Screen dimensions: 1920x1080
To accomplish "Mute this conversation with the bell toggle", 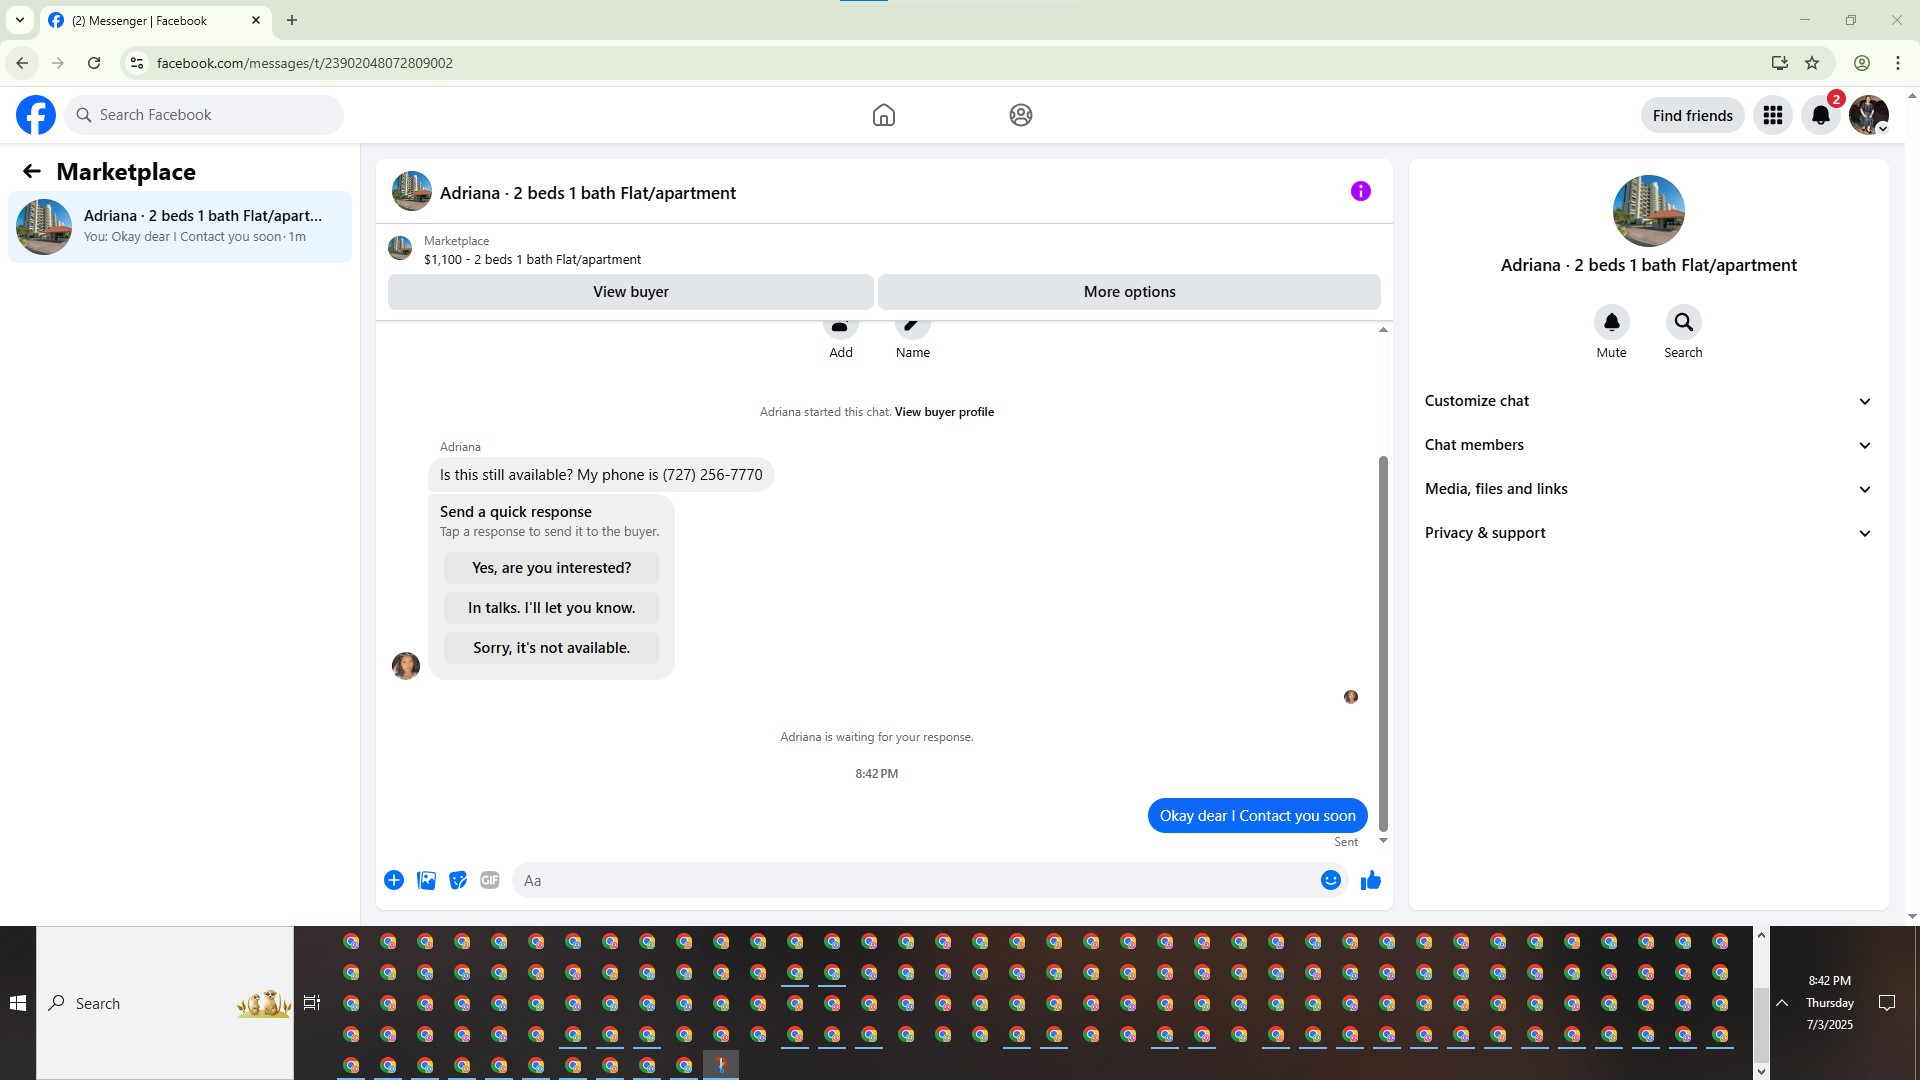I will click(x=1611, y=322).
